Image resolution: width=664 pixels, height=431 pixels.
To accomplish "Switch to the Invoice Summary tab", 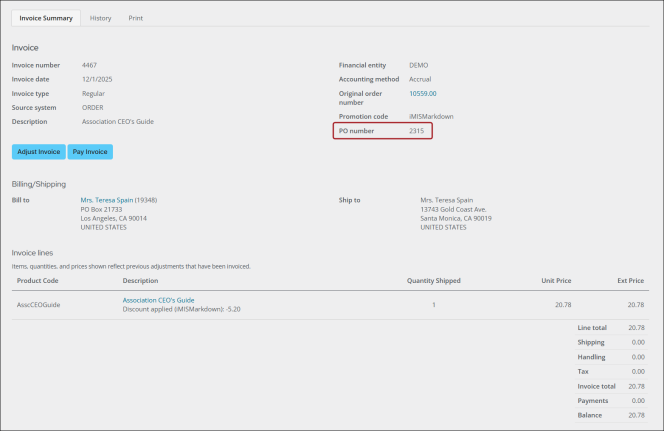I will click(46, 18).
